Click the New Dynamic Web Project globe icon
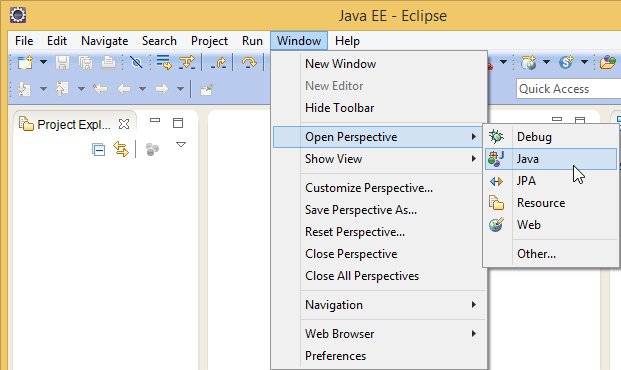 pos(528,63)
